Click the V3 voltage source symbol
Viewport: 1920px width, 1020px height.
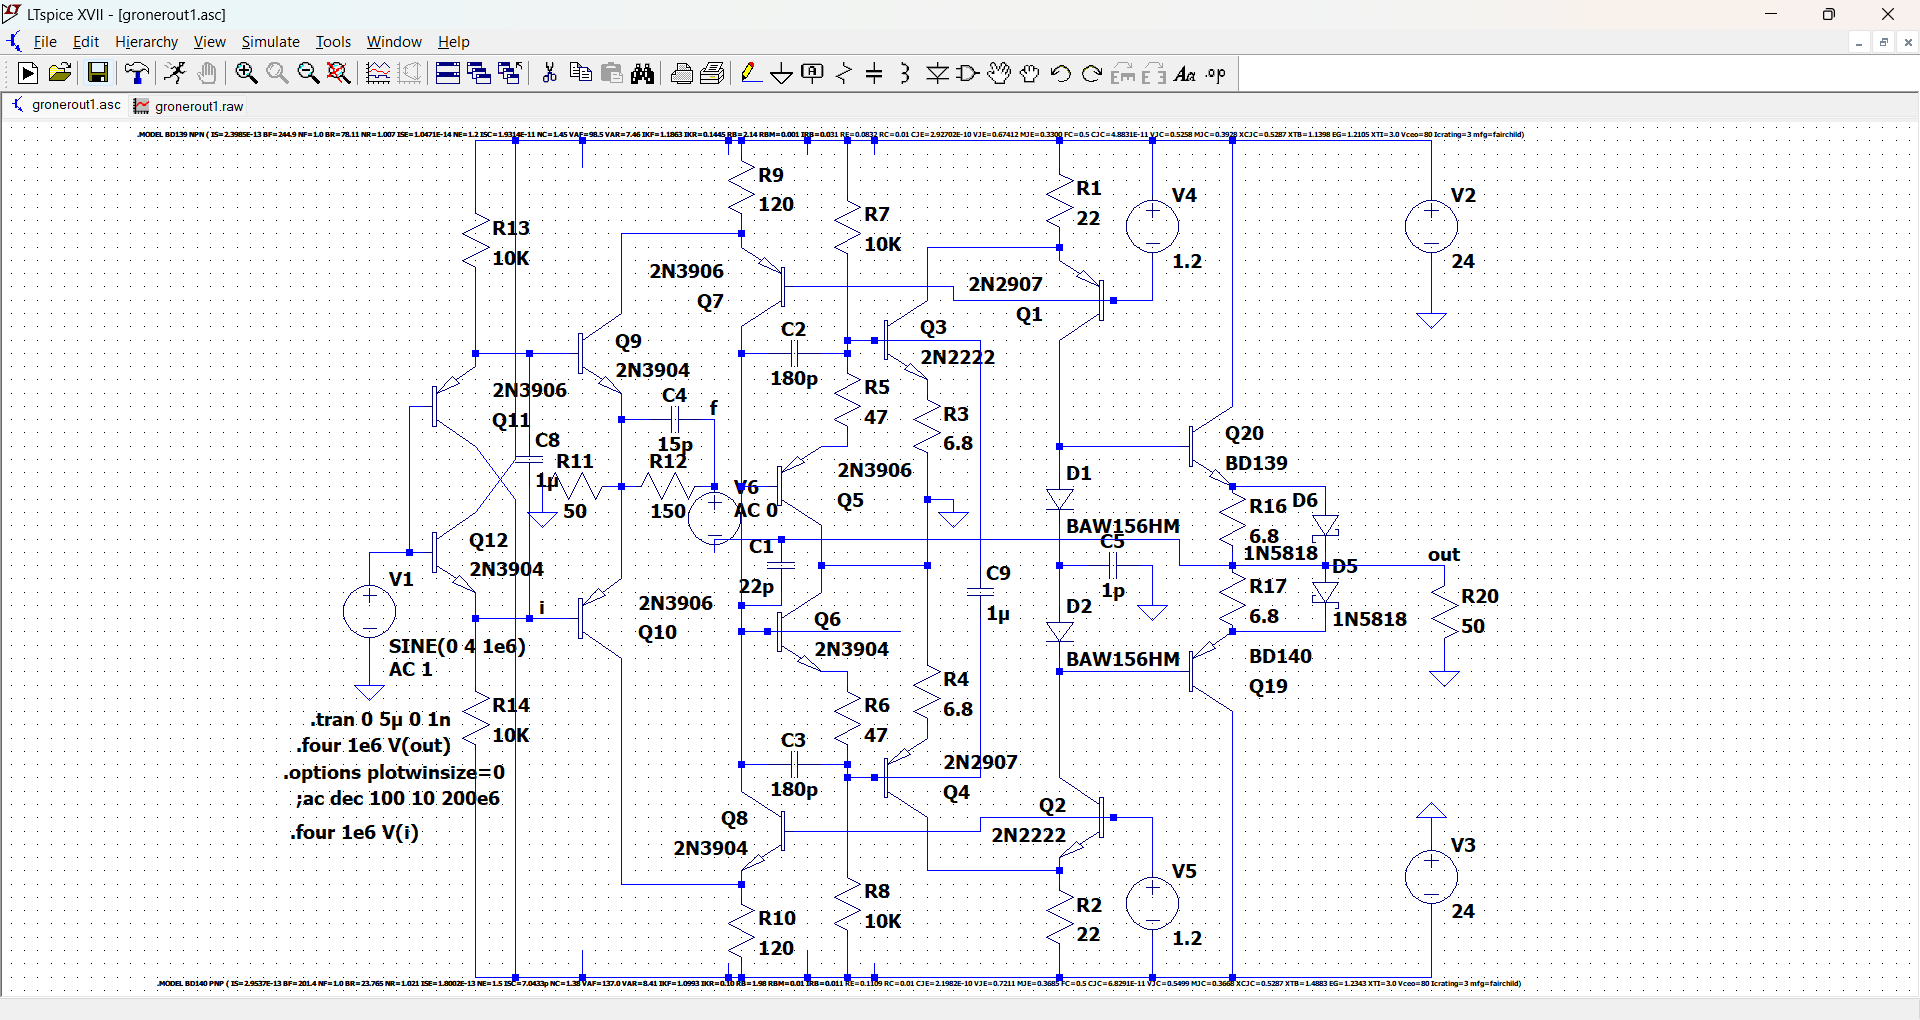(1431, 876)
